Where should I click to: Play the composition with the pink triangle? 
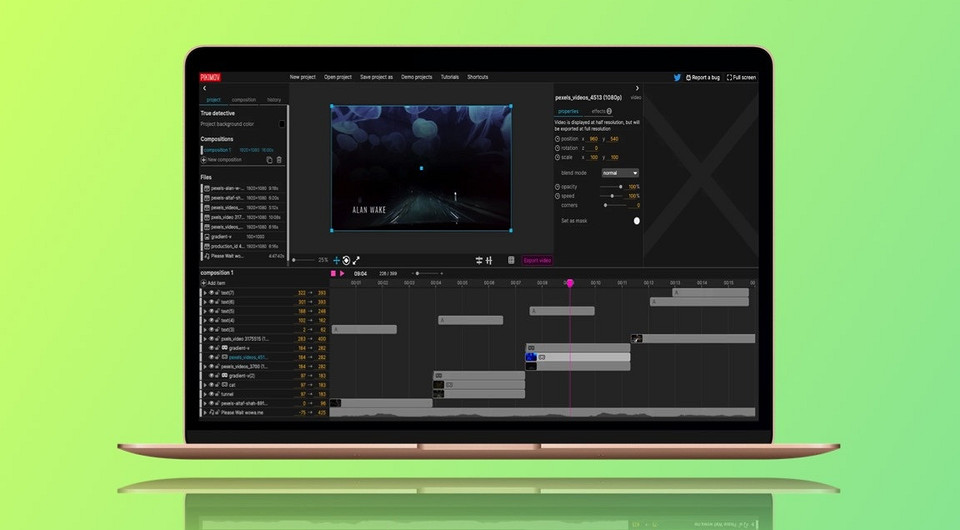(x=342, y=274)
